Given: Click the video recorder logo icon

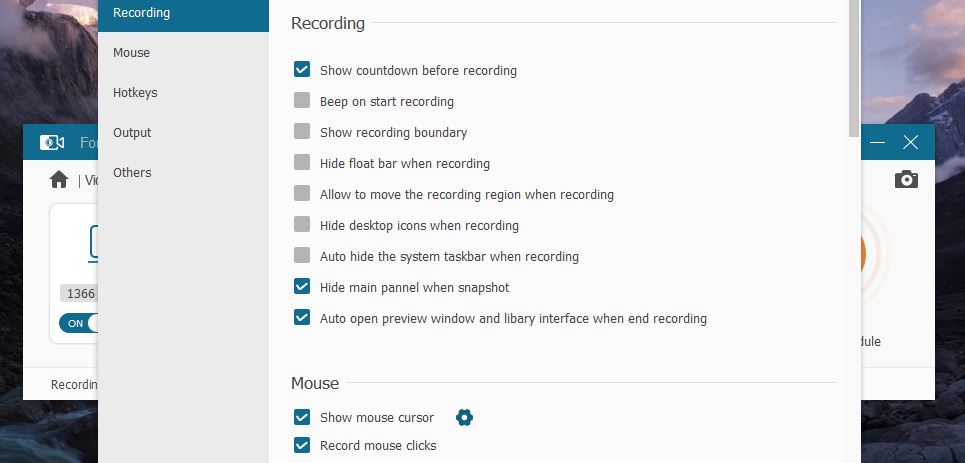Looking at the screenshot, I should 52,143.
